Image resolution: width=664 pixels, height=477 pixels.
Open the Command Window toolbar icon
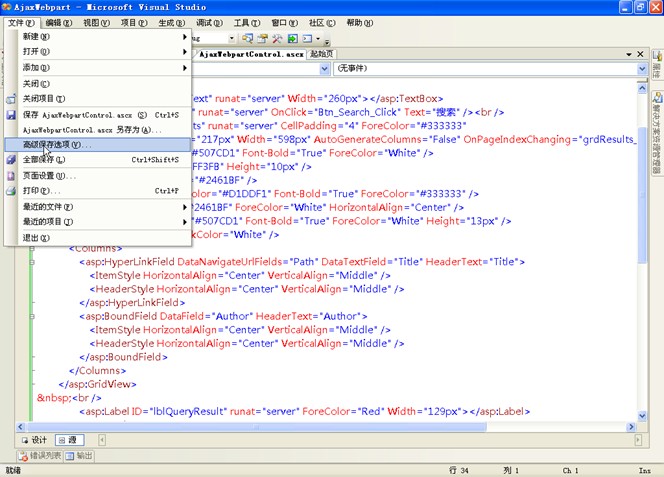[307, 39]
